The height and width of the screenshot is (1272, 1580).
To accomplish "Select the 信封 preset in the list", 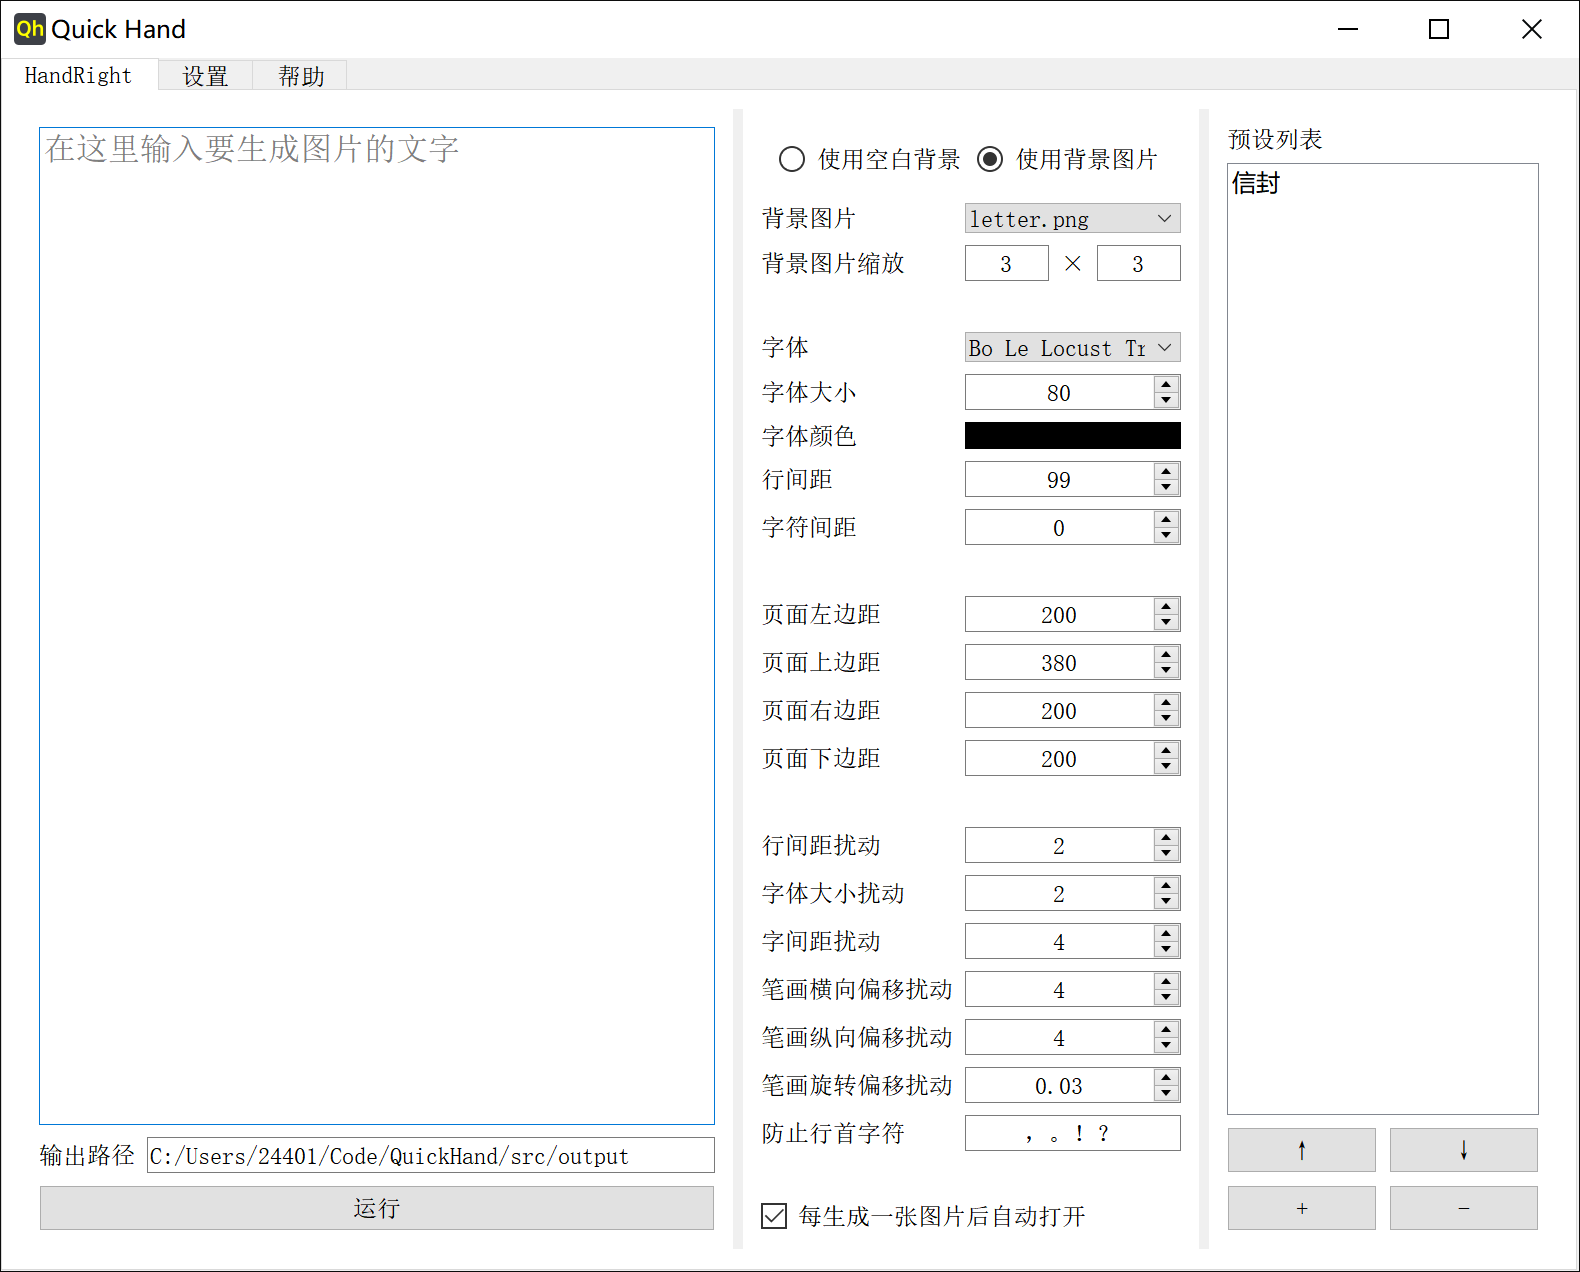I will [1383, 183].
